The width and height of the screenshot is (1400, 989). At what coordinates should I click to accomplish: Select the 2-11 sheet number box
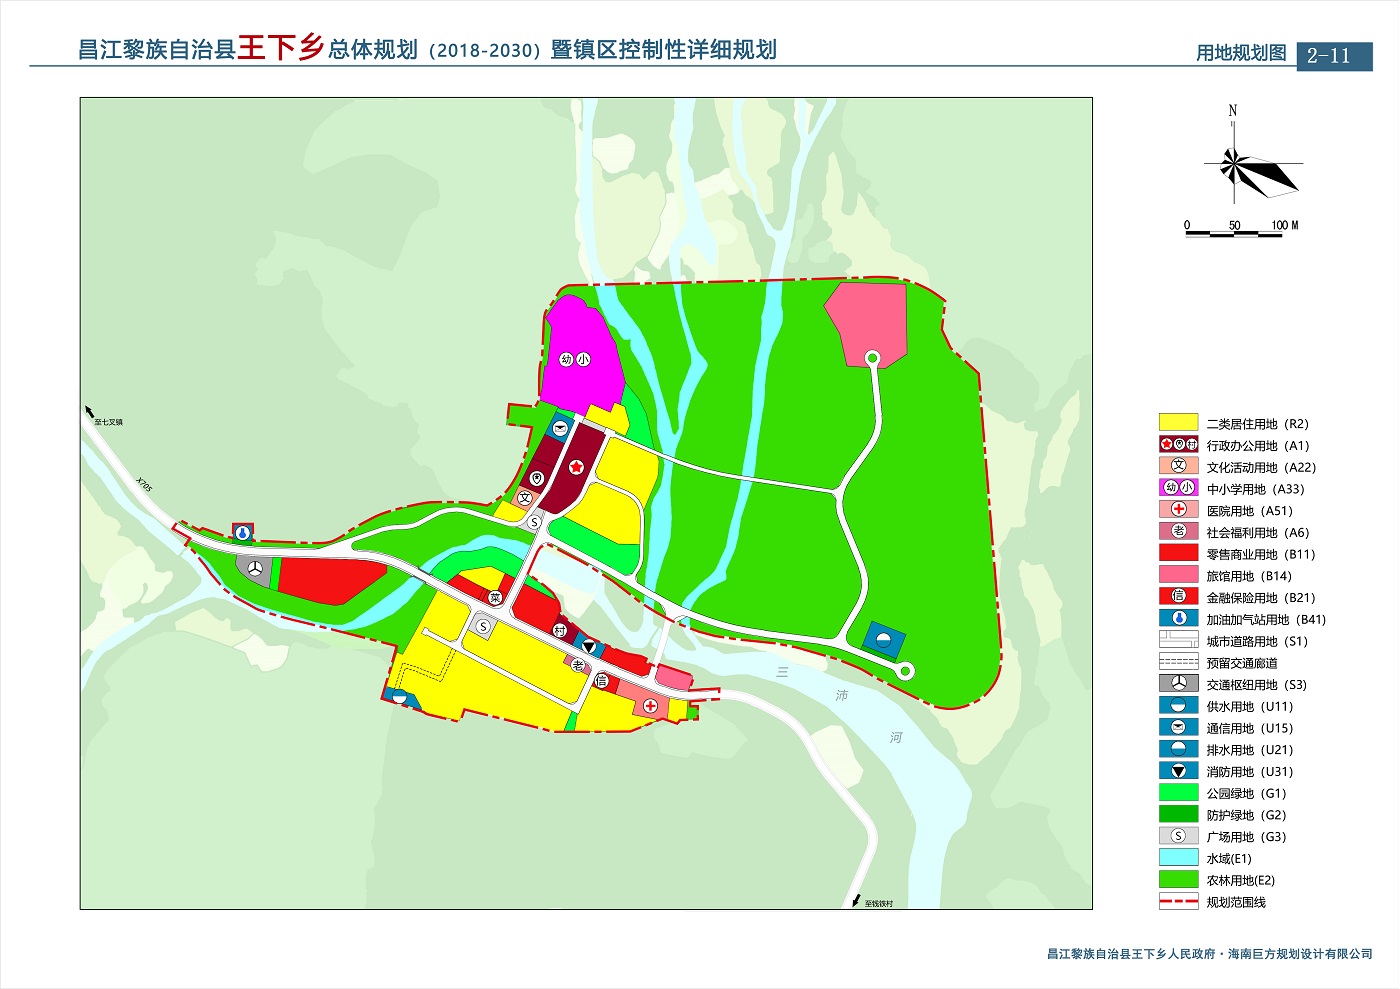tap(1334, 56)
